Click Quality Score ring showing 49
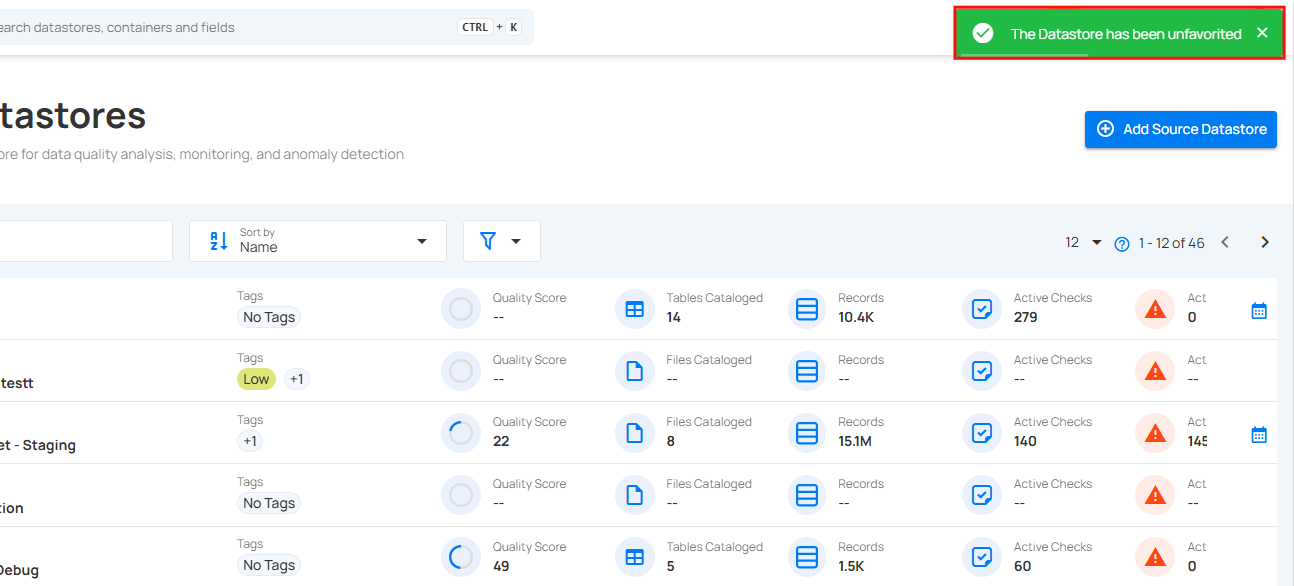 tap(461, 558)
